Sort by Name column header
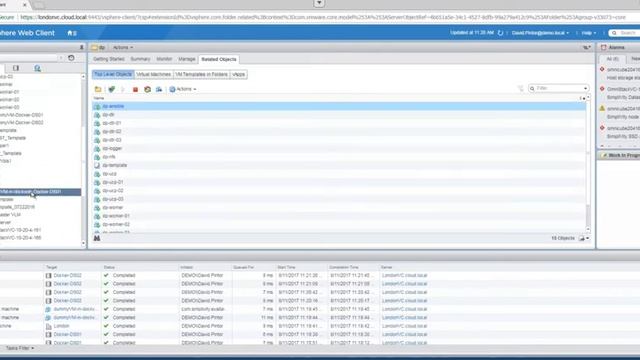The width and height of the screenshot is (640, 360). coord(99,98)
